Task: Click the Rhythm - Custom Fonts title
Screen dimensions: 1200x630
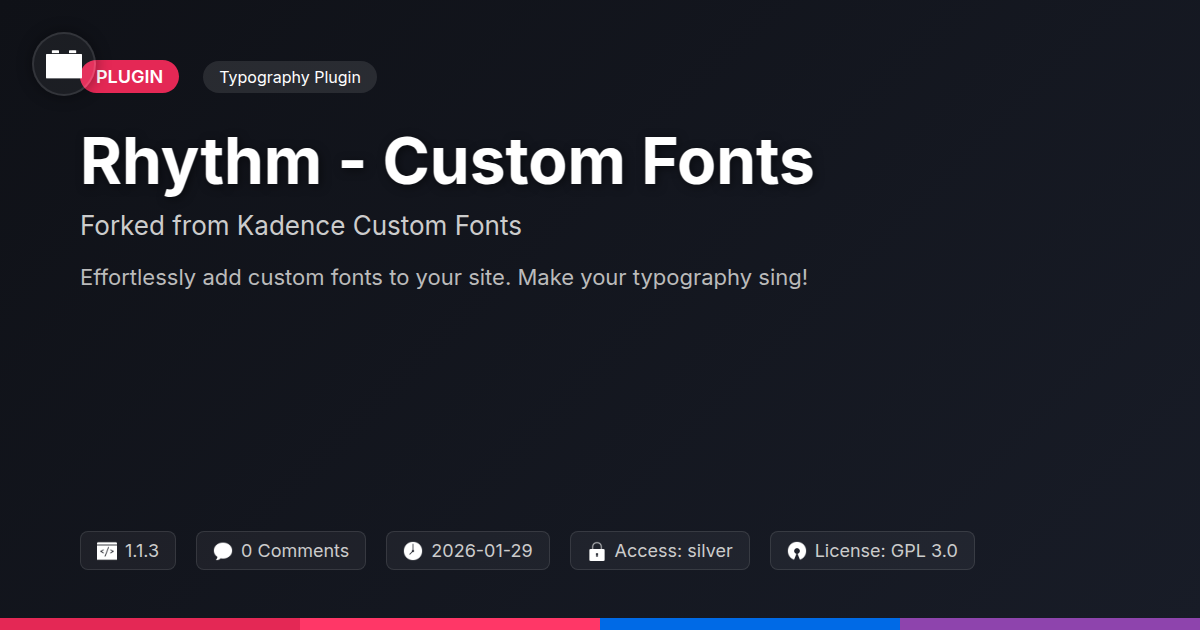Action: point(447,161)
